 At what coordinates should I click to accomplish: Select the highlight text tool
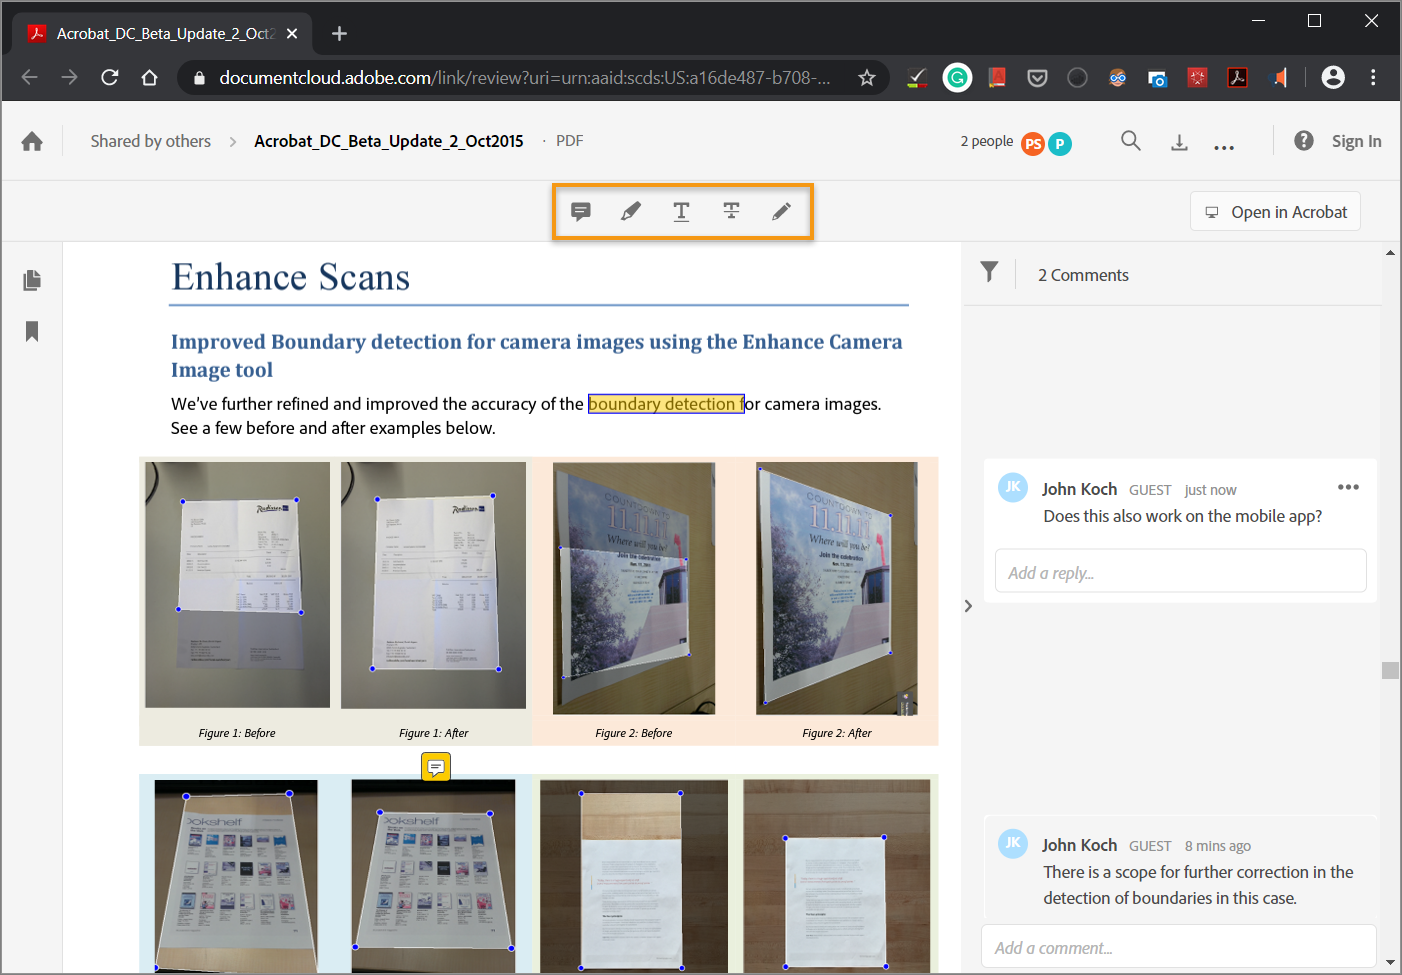click(x=631, y=211)
